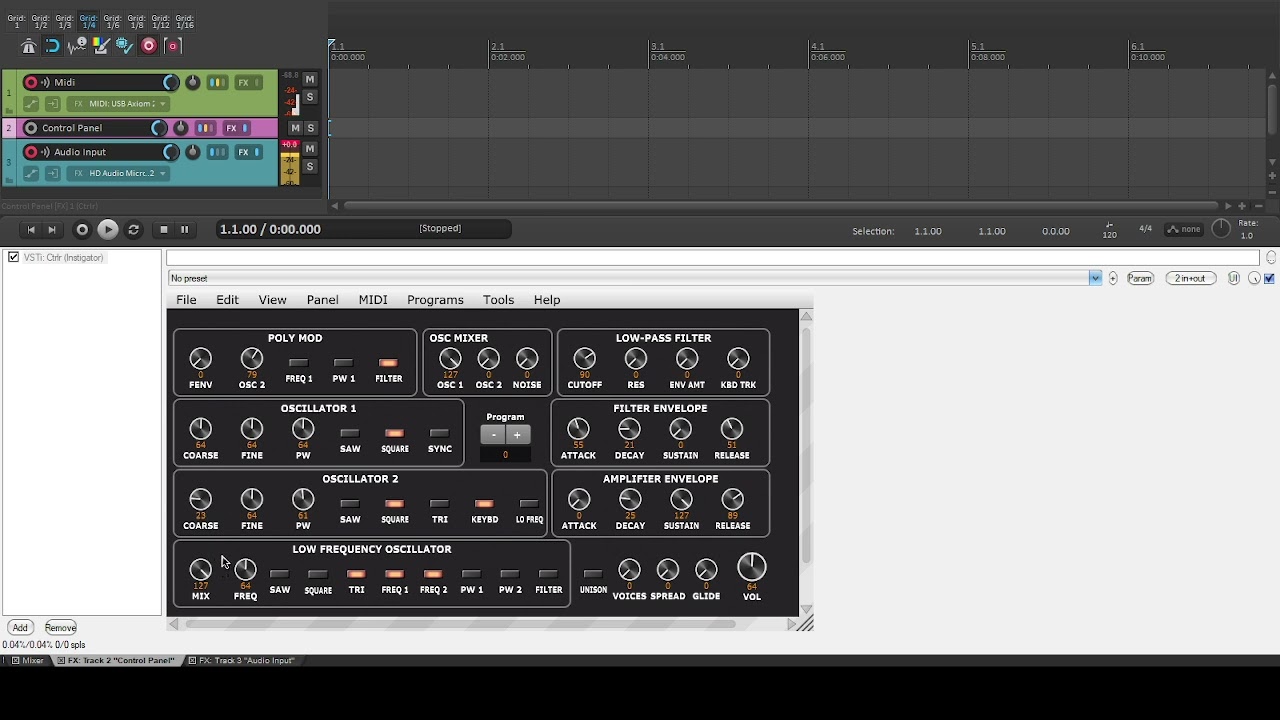Click the transport Play button

pyautogui.click(x=107, y=230)
